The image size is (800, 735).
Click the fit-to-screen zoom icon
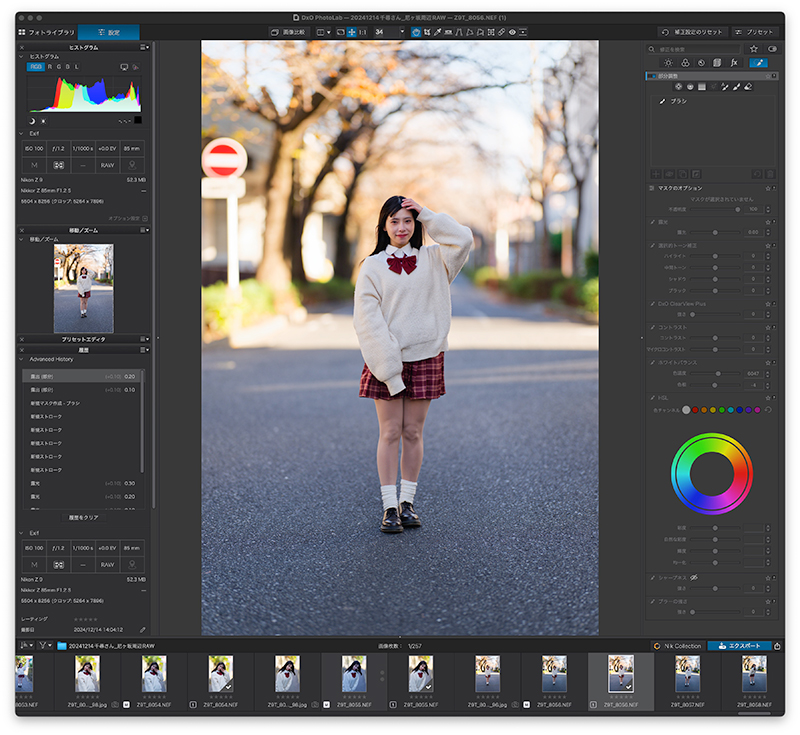click(341, 32)
